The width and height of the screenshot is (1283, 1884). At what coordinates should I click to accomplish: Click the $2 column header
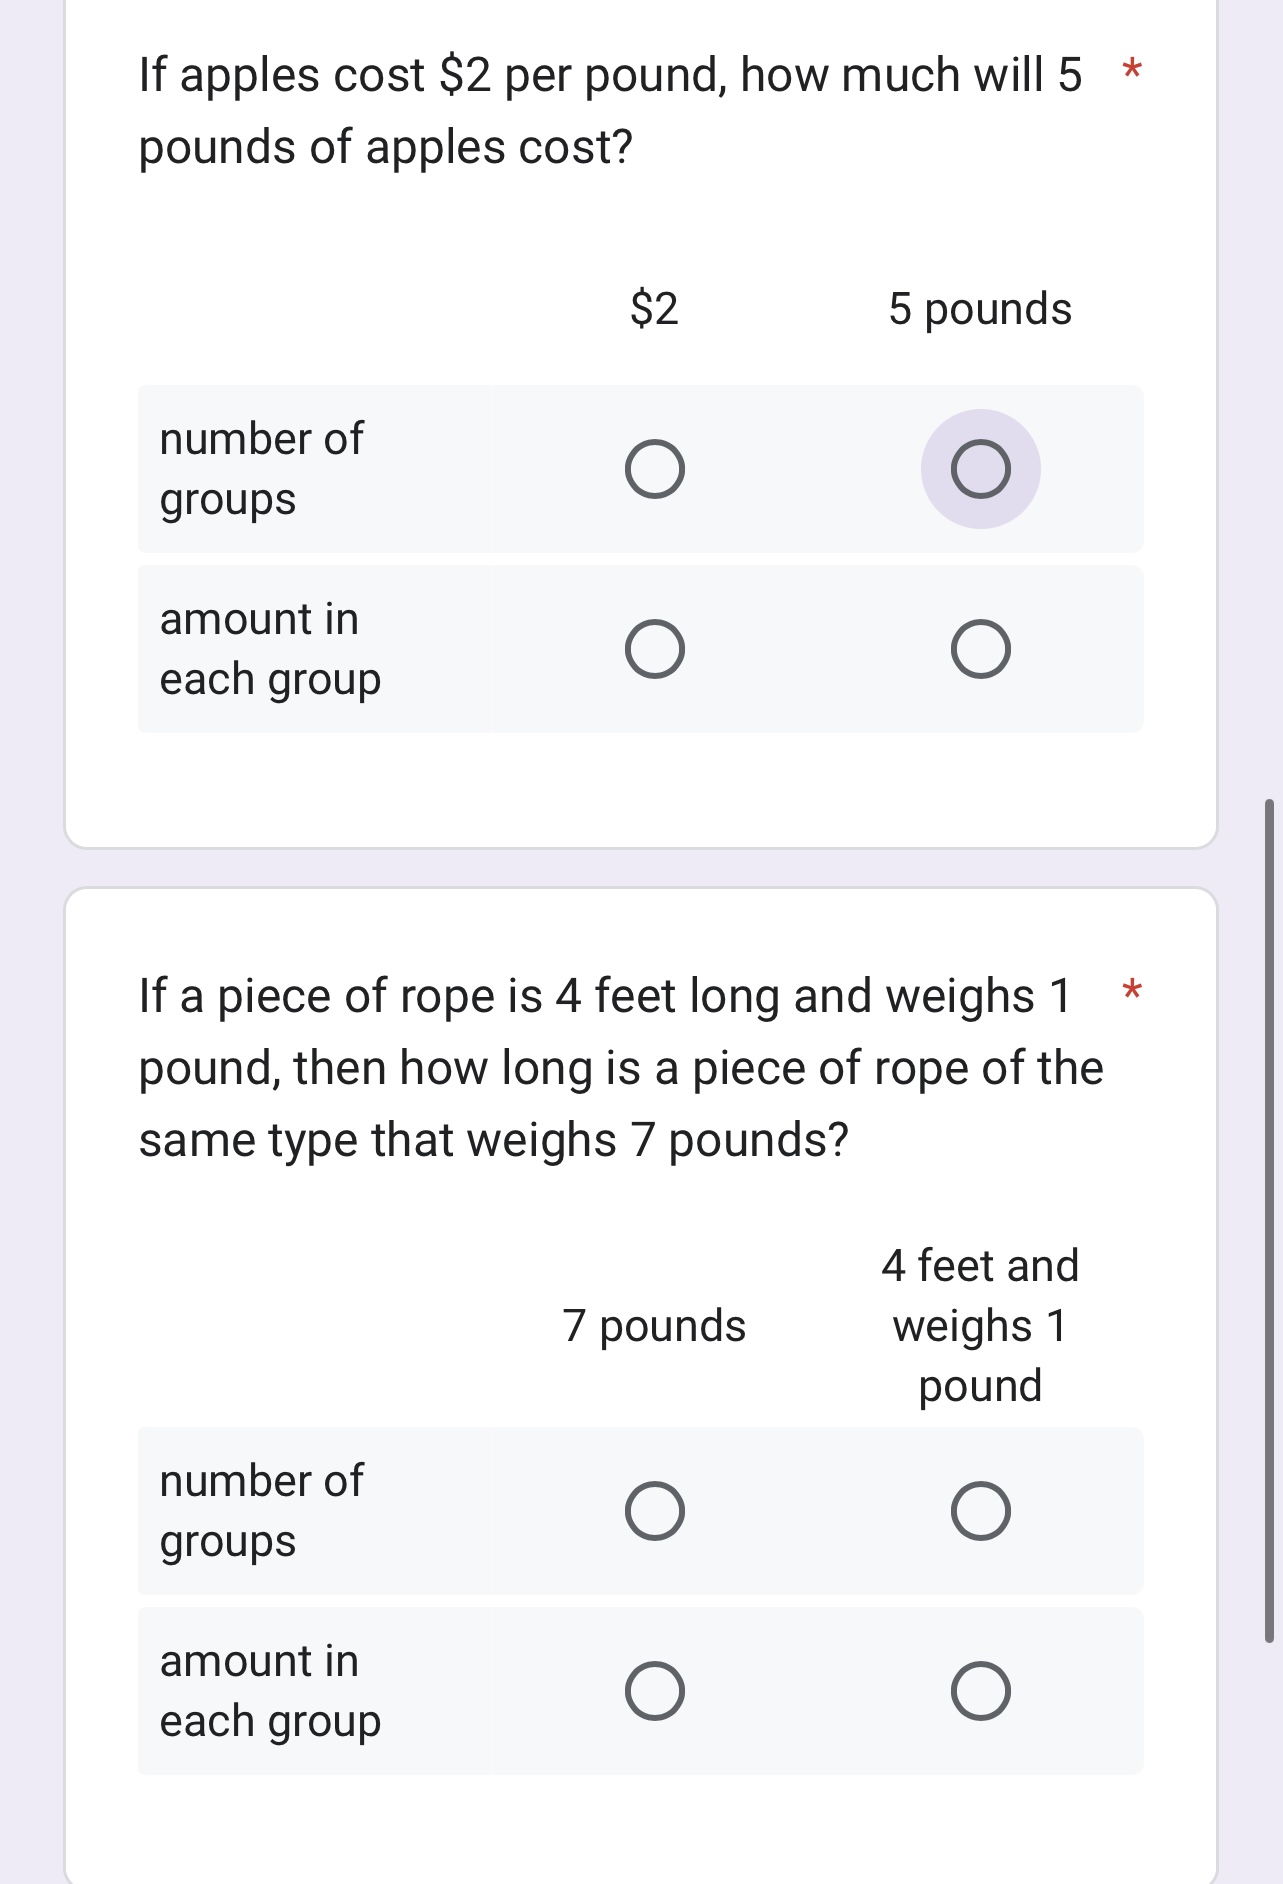(654, 309)
